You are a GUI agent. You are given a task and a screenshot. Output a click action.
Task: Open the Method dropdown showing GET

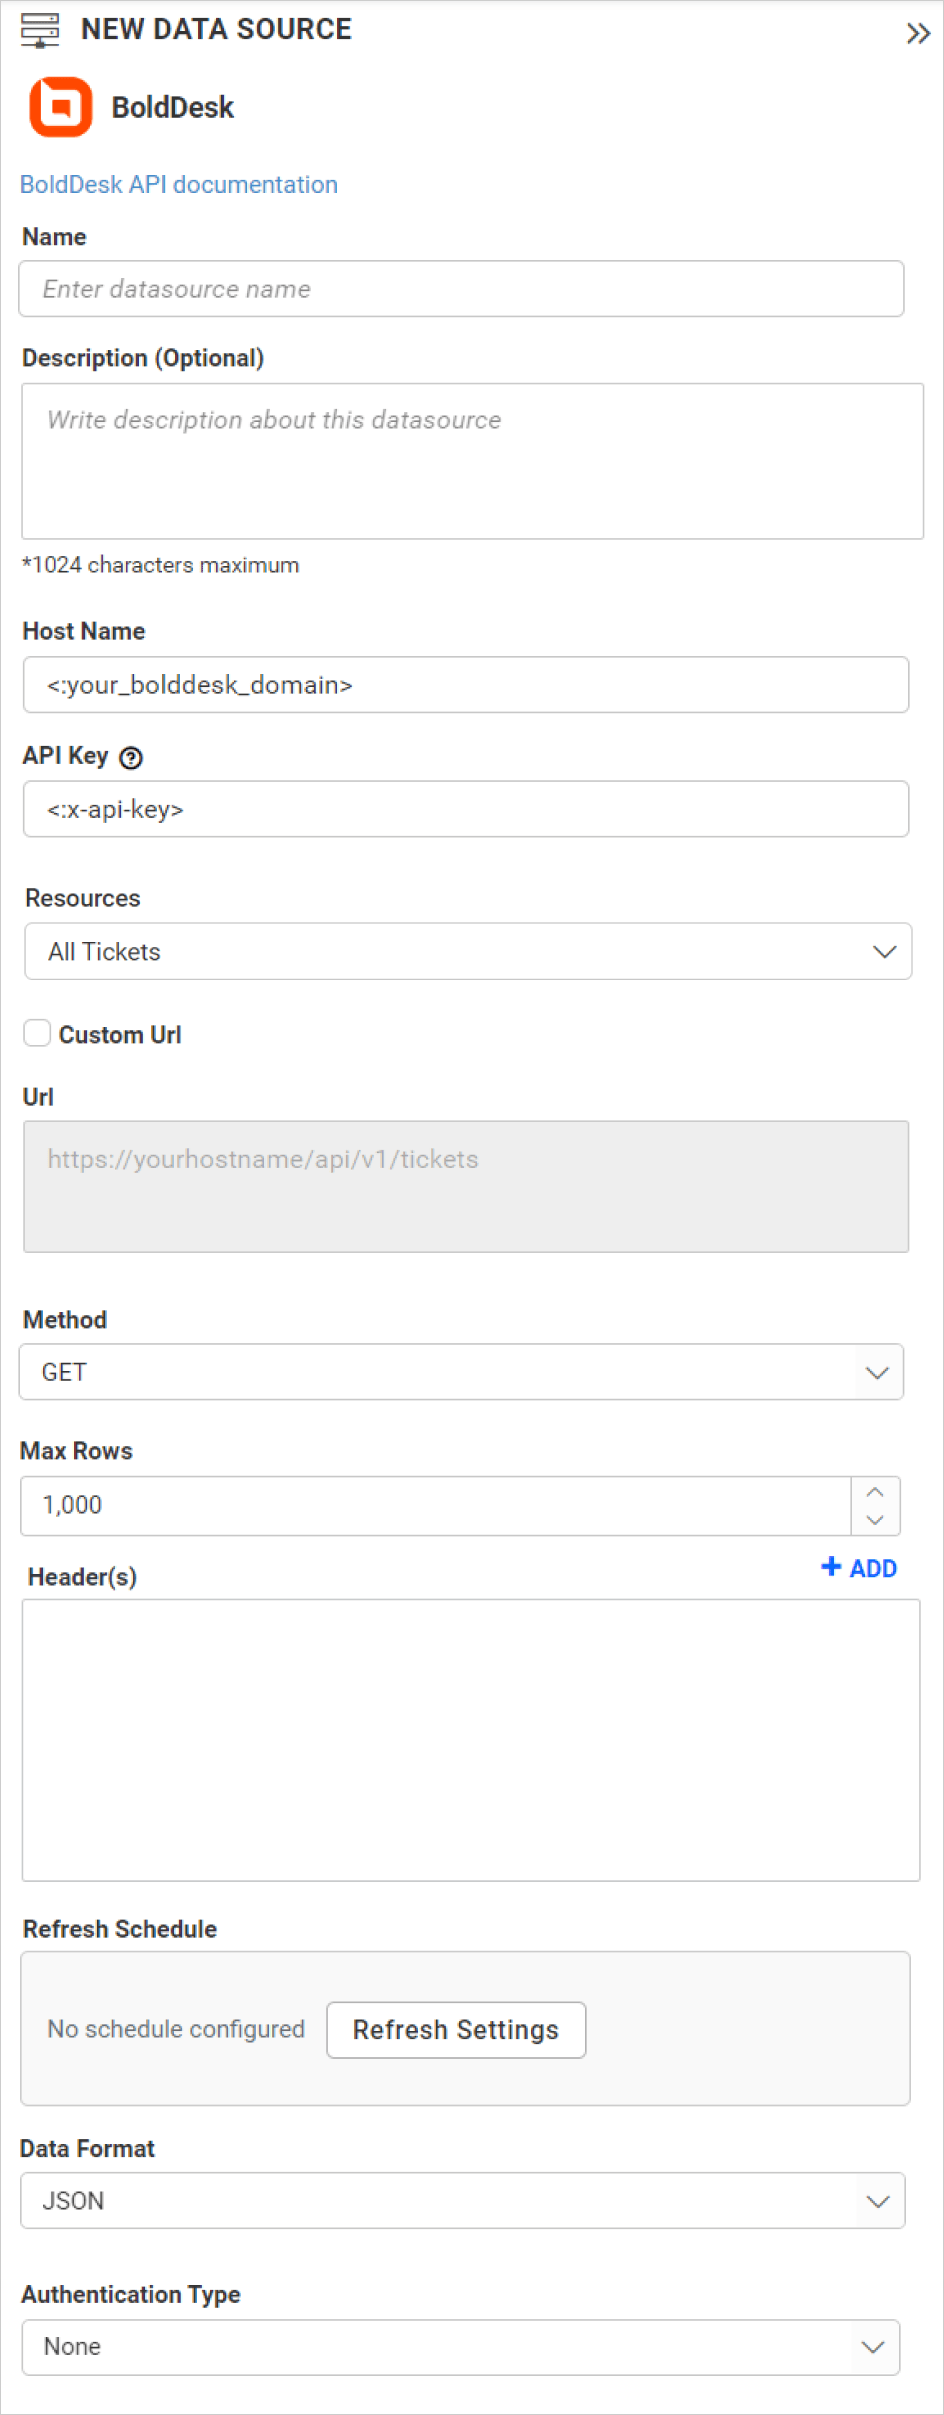(x=461, y=1372)
